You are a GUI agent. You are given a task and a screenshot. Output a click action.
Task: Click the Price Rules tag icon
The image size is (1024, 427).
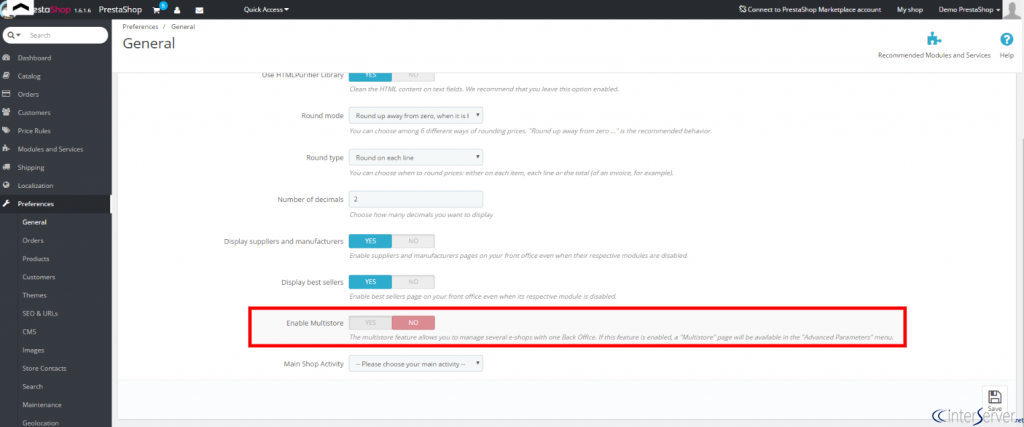click(6, 131)
